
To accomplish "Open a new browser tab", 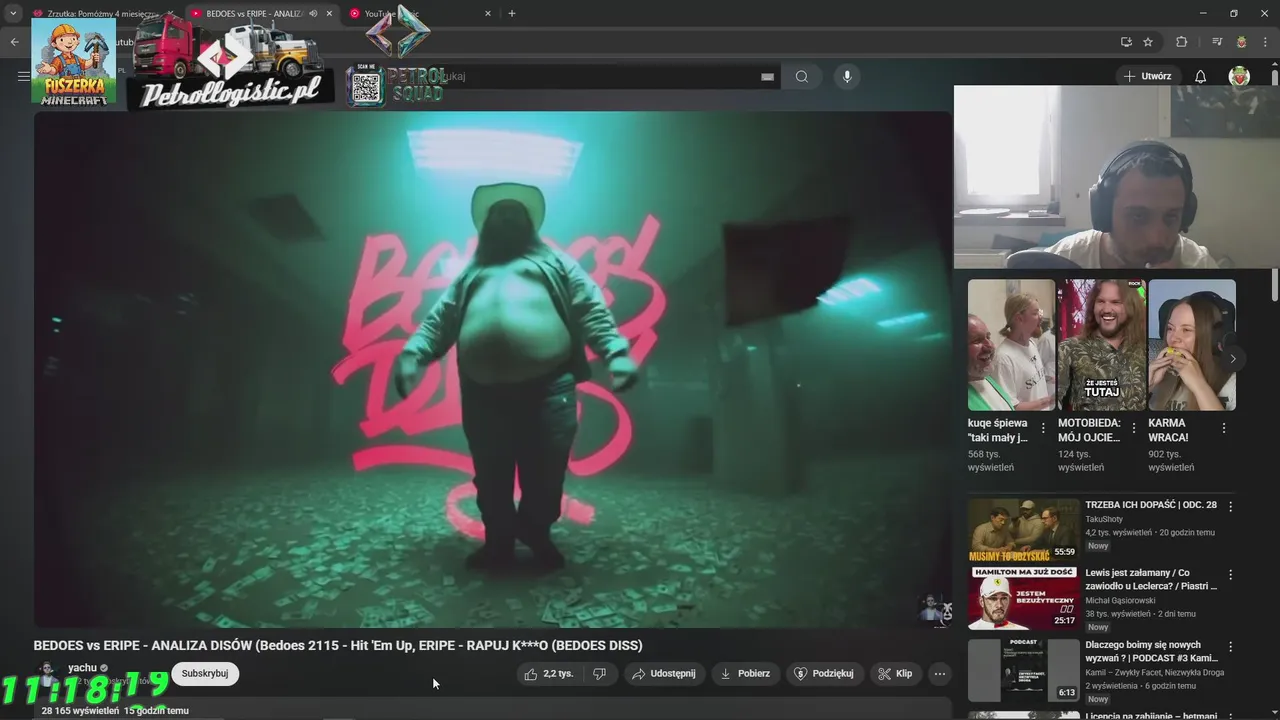I will coord(512,13).
